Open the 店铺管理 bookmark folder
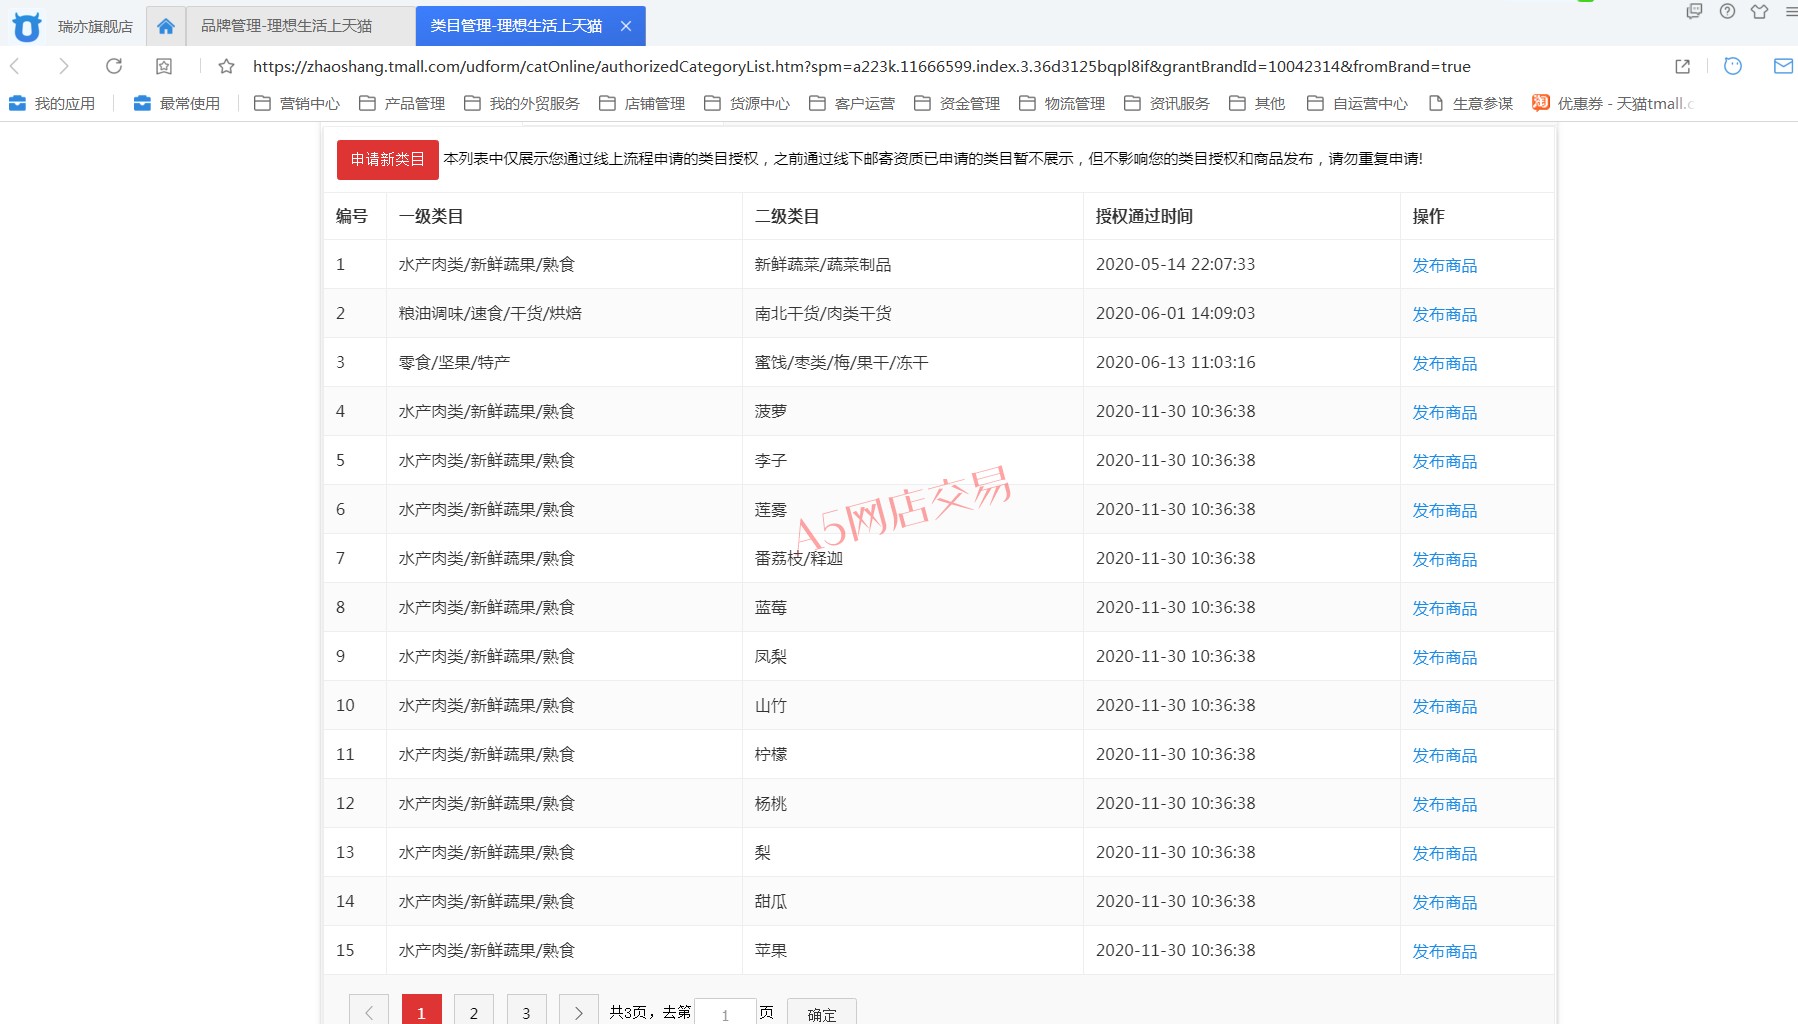 (x=642, y=103)
